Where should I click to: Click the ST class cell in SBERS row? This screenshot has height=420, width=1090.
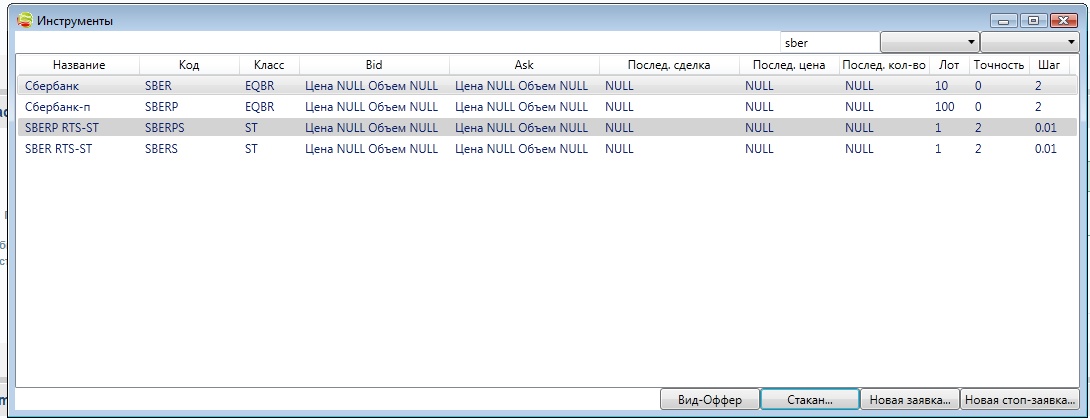click(x=251, y=149)
